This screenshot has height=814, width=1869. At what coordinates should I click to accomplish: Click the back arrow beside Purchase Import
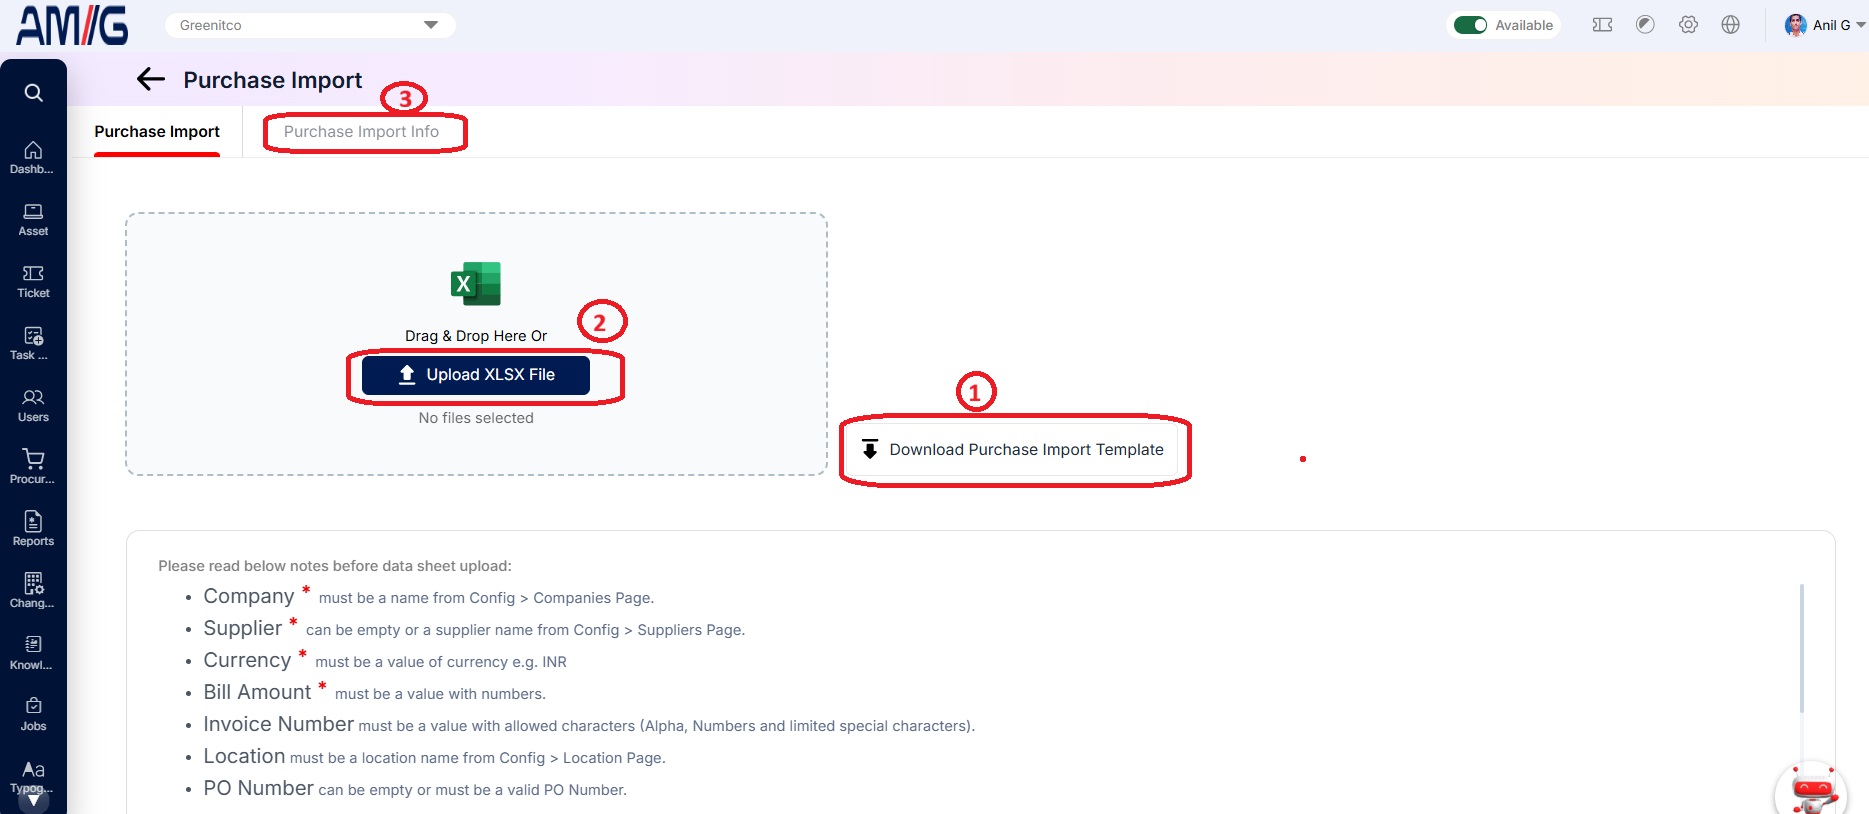pos(150,79)
